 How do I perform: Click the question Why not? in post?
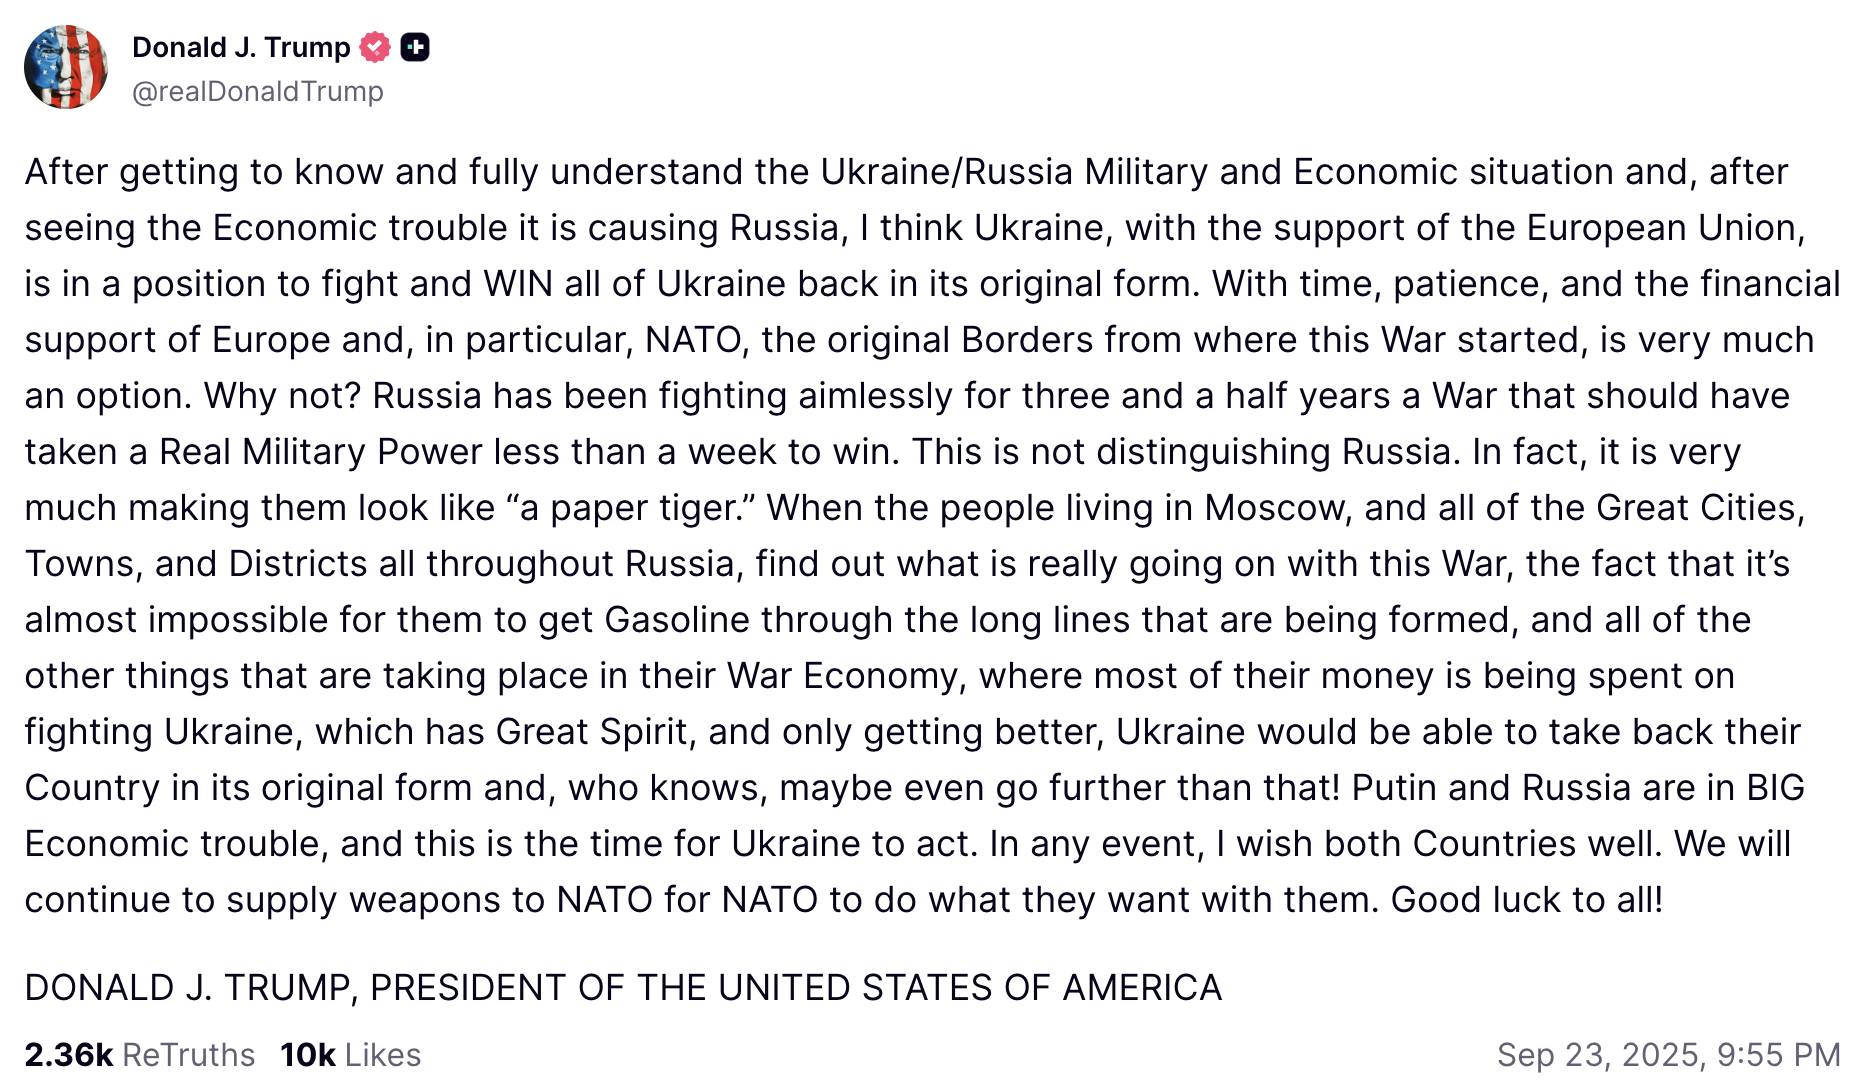coord(282,396)
